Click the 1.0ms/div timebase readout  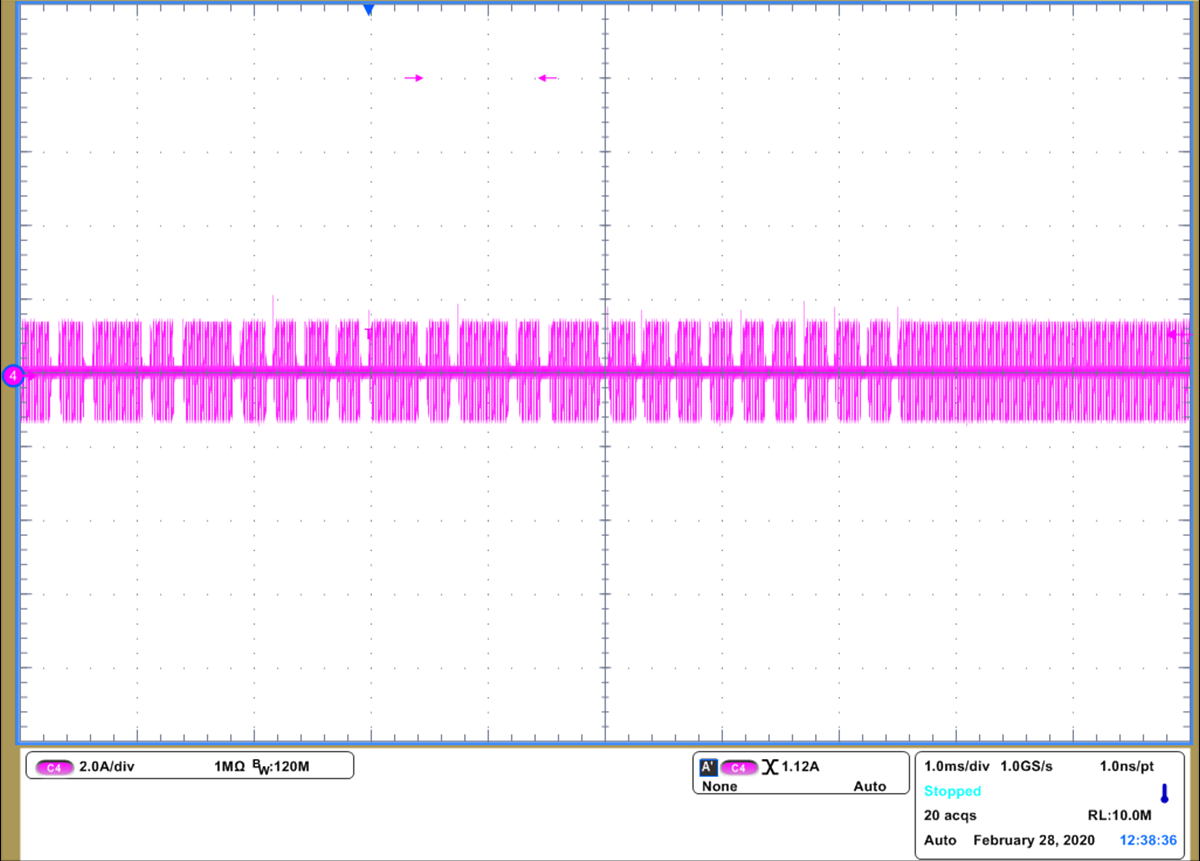point(957,766)
